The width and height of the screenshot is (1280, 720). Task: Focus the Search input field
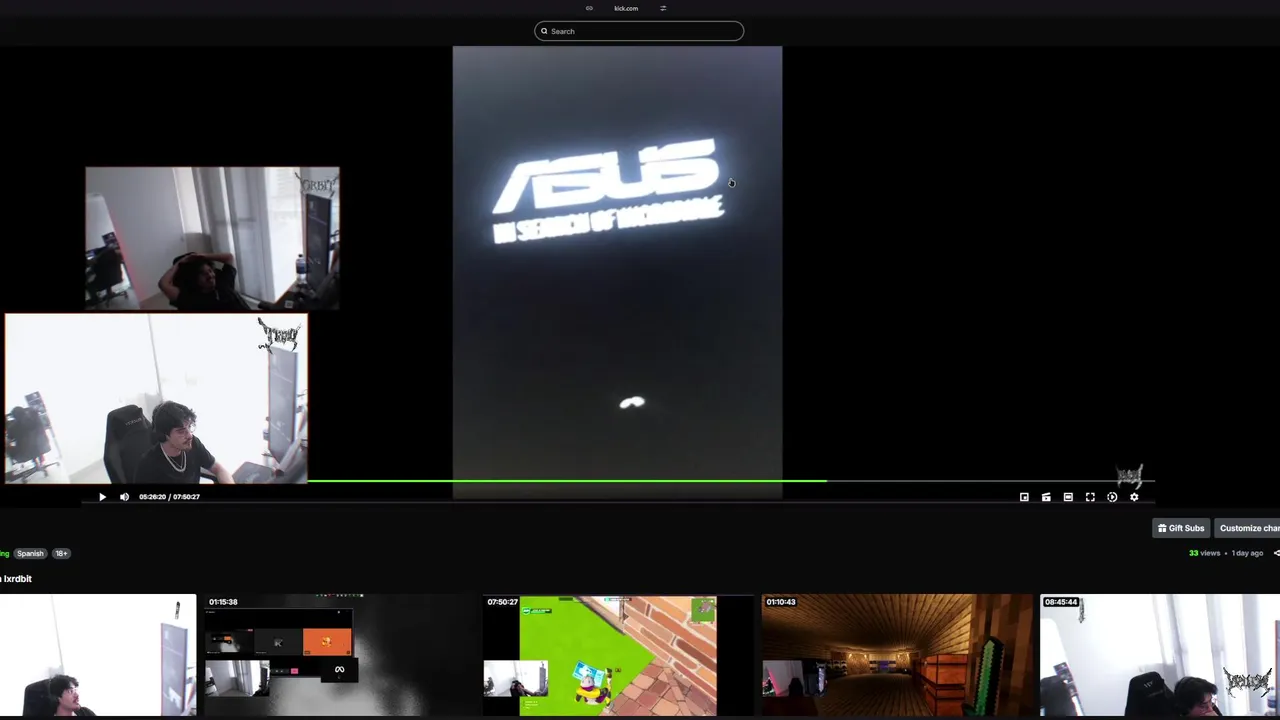(639, 31)
